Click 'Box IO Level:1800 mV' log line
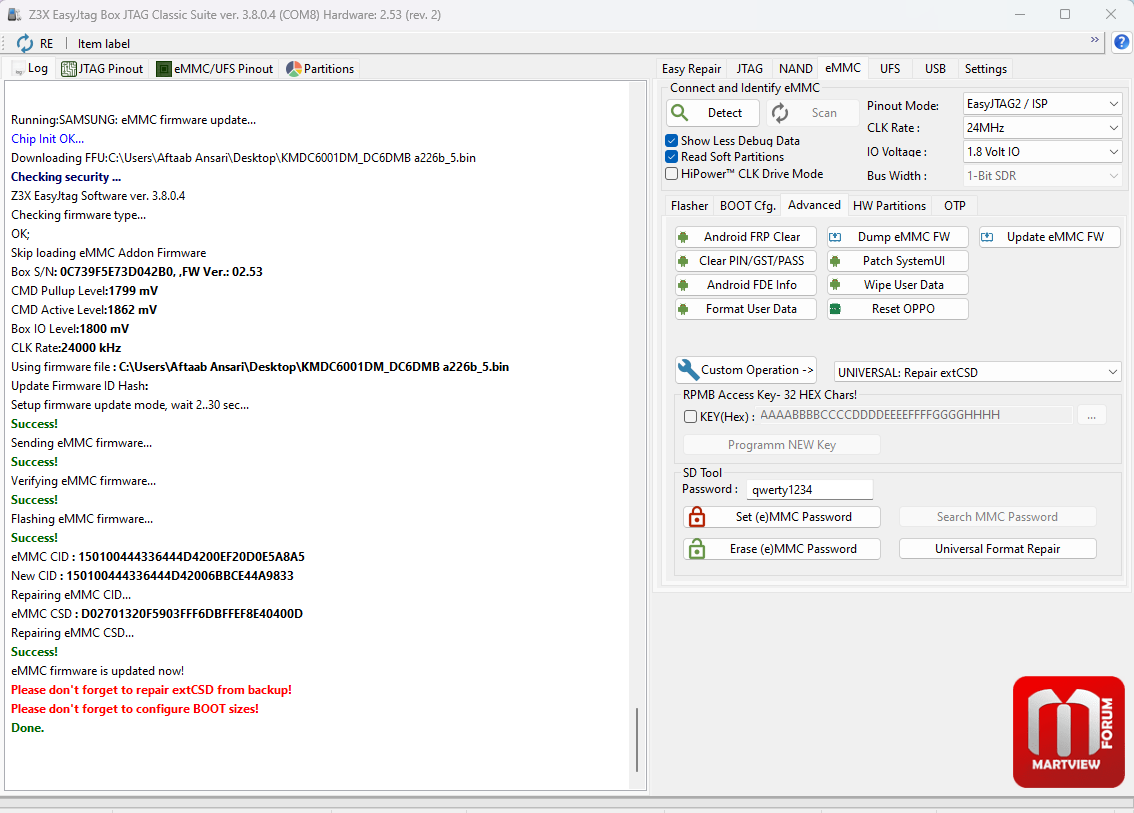1134x813 pixels. click(70, 329)
